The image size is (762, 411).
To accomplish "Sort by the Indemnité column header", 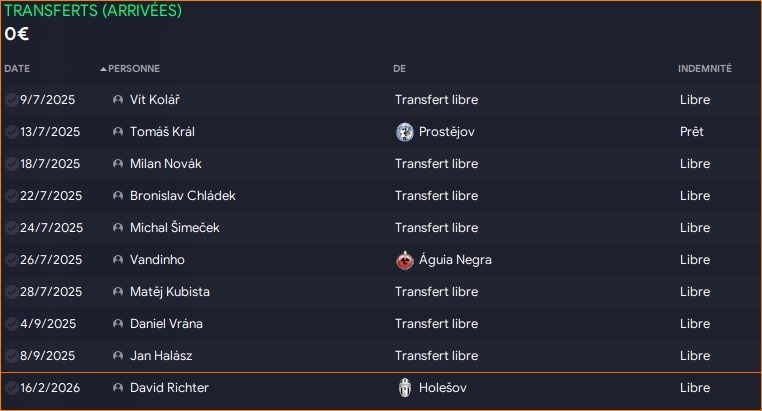I will (704, 69).
